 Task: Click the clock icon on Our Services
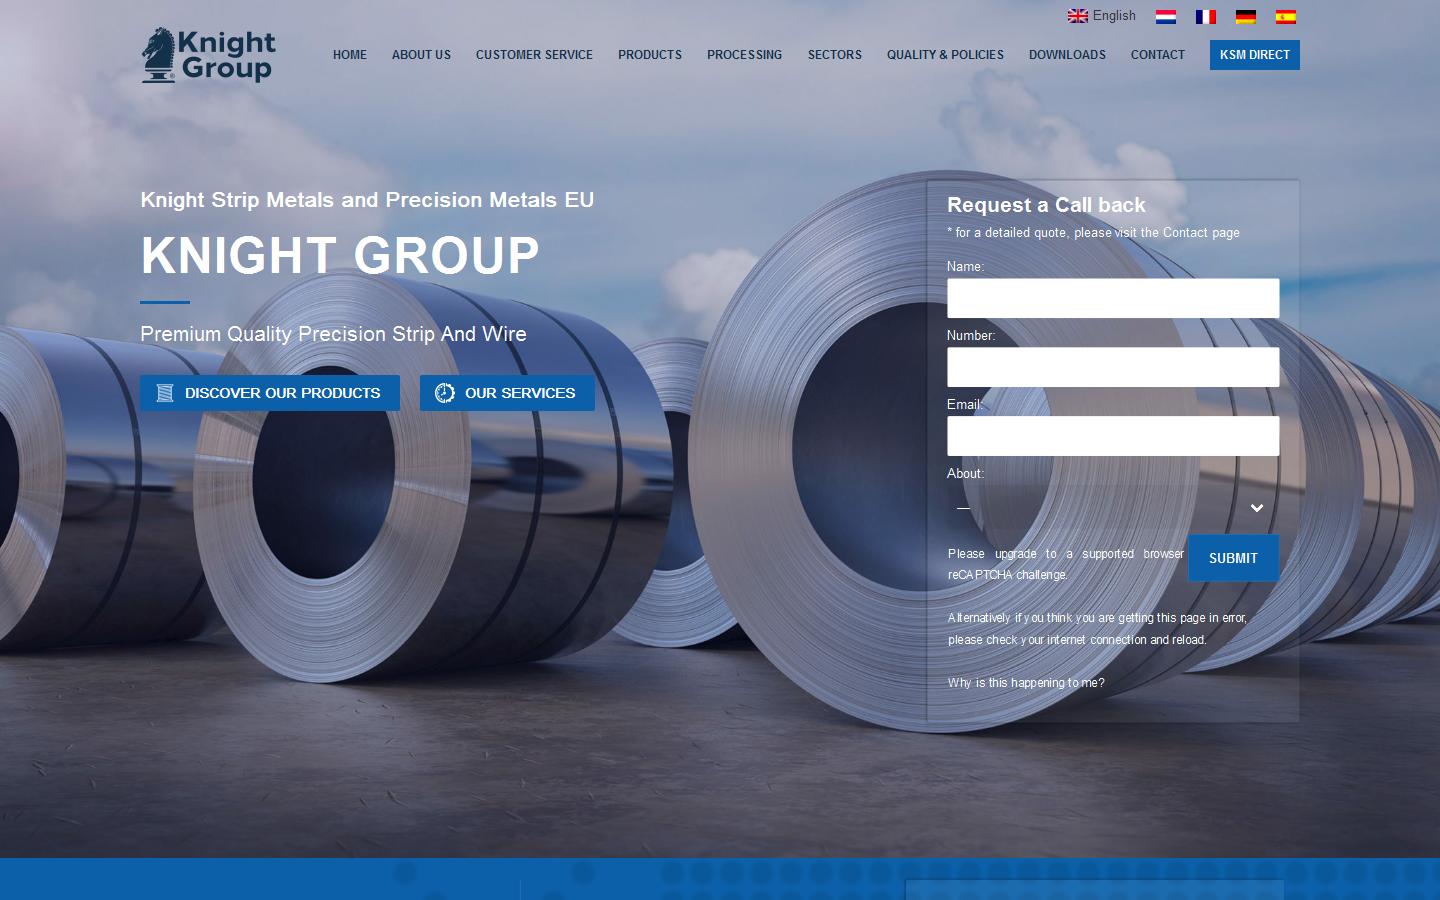pos(445,393)
